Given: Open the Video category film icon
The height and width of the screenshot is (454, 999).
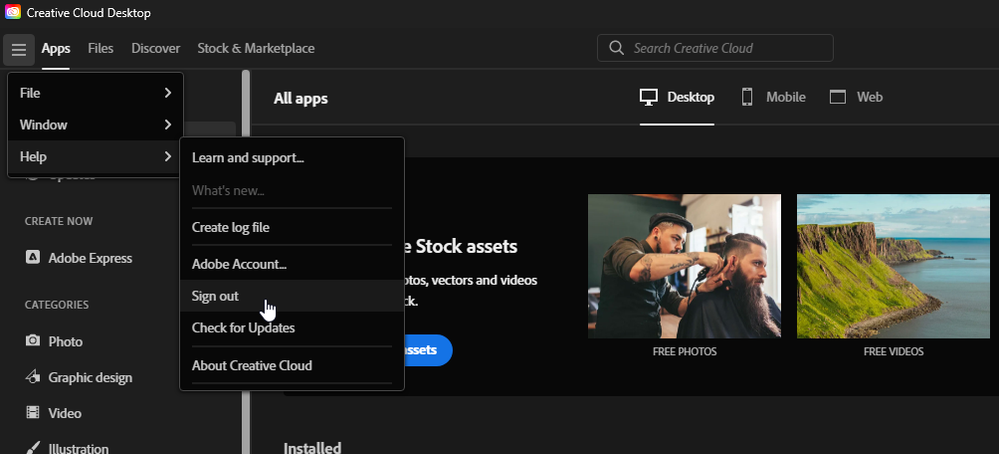Looking at the screenshot, I should [32, 413].
